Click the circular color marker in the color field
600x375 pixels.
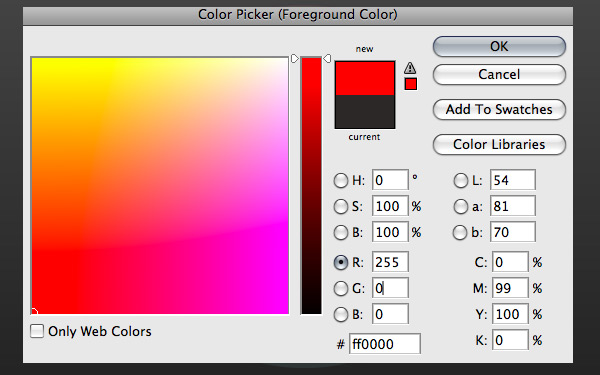point(34,312)
